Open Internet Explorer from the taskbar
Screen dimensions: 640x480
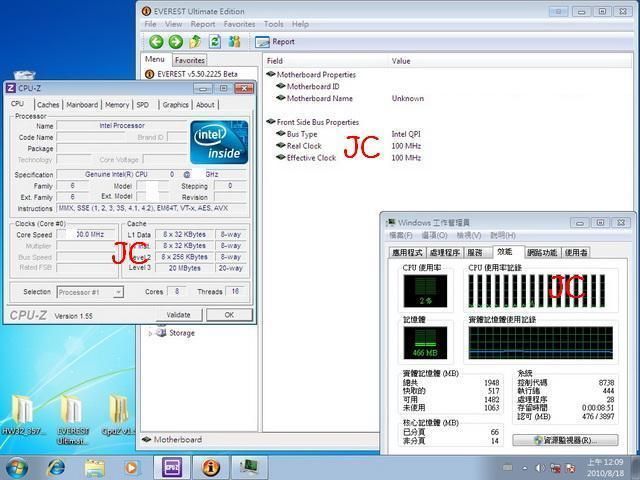pos(56,468)
